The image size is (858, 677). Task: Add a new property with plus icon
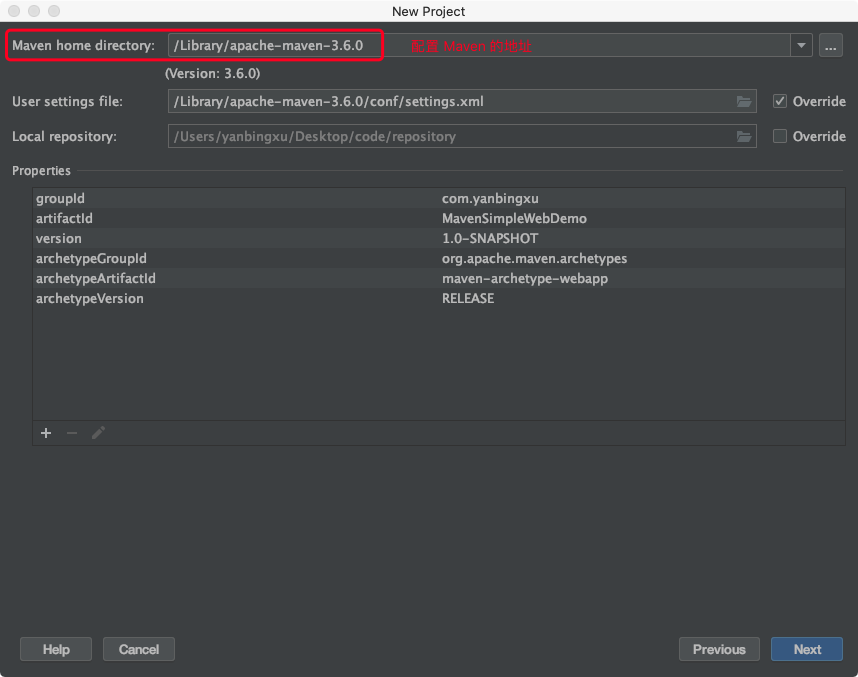pos(46,433)
